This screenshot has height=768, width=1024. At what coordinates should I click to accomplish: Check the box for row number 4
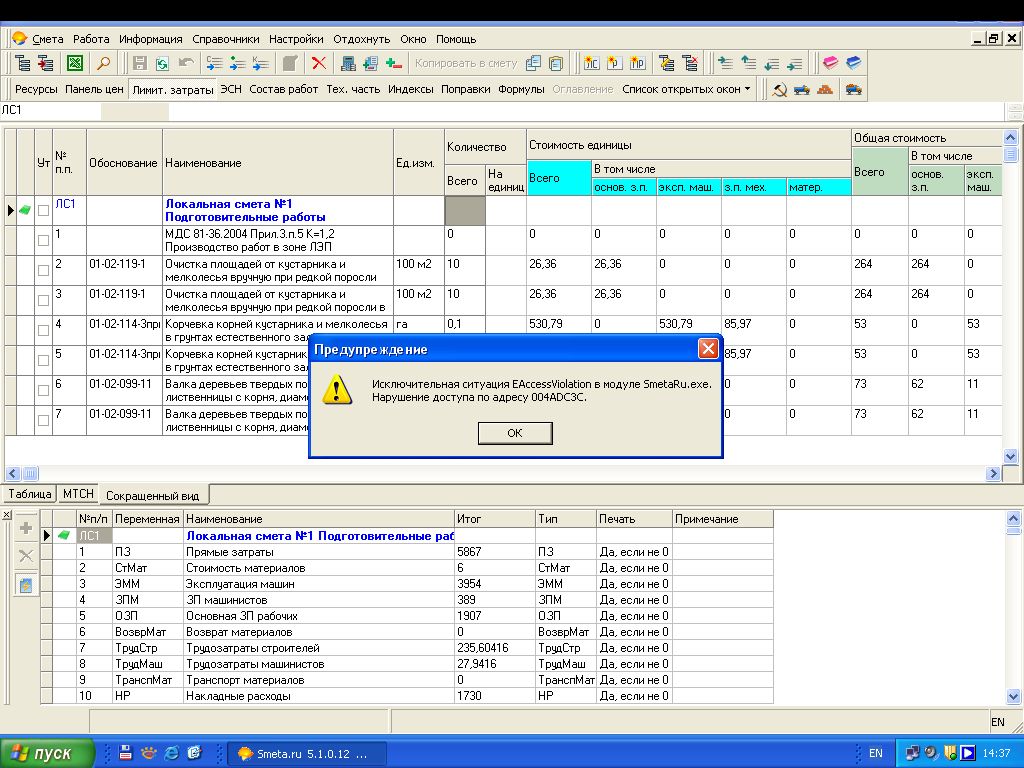tap(43, 330)
